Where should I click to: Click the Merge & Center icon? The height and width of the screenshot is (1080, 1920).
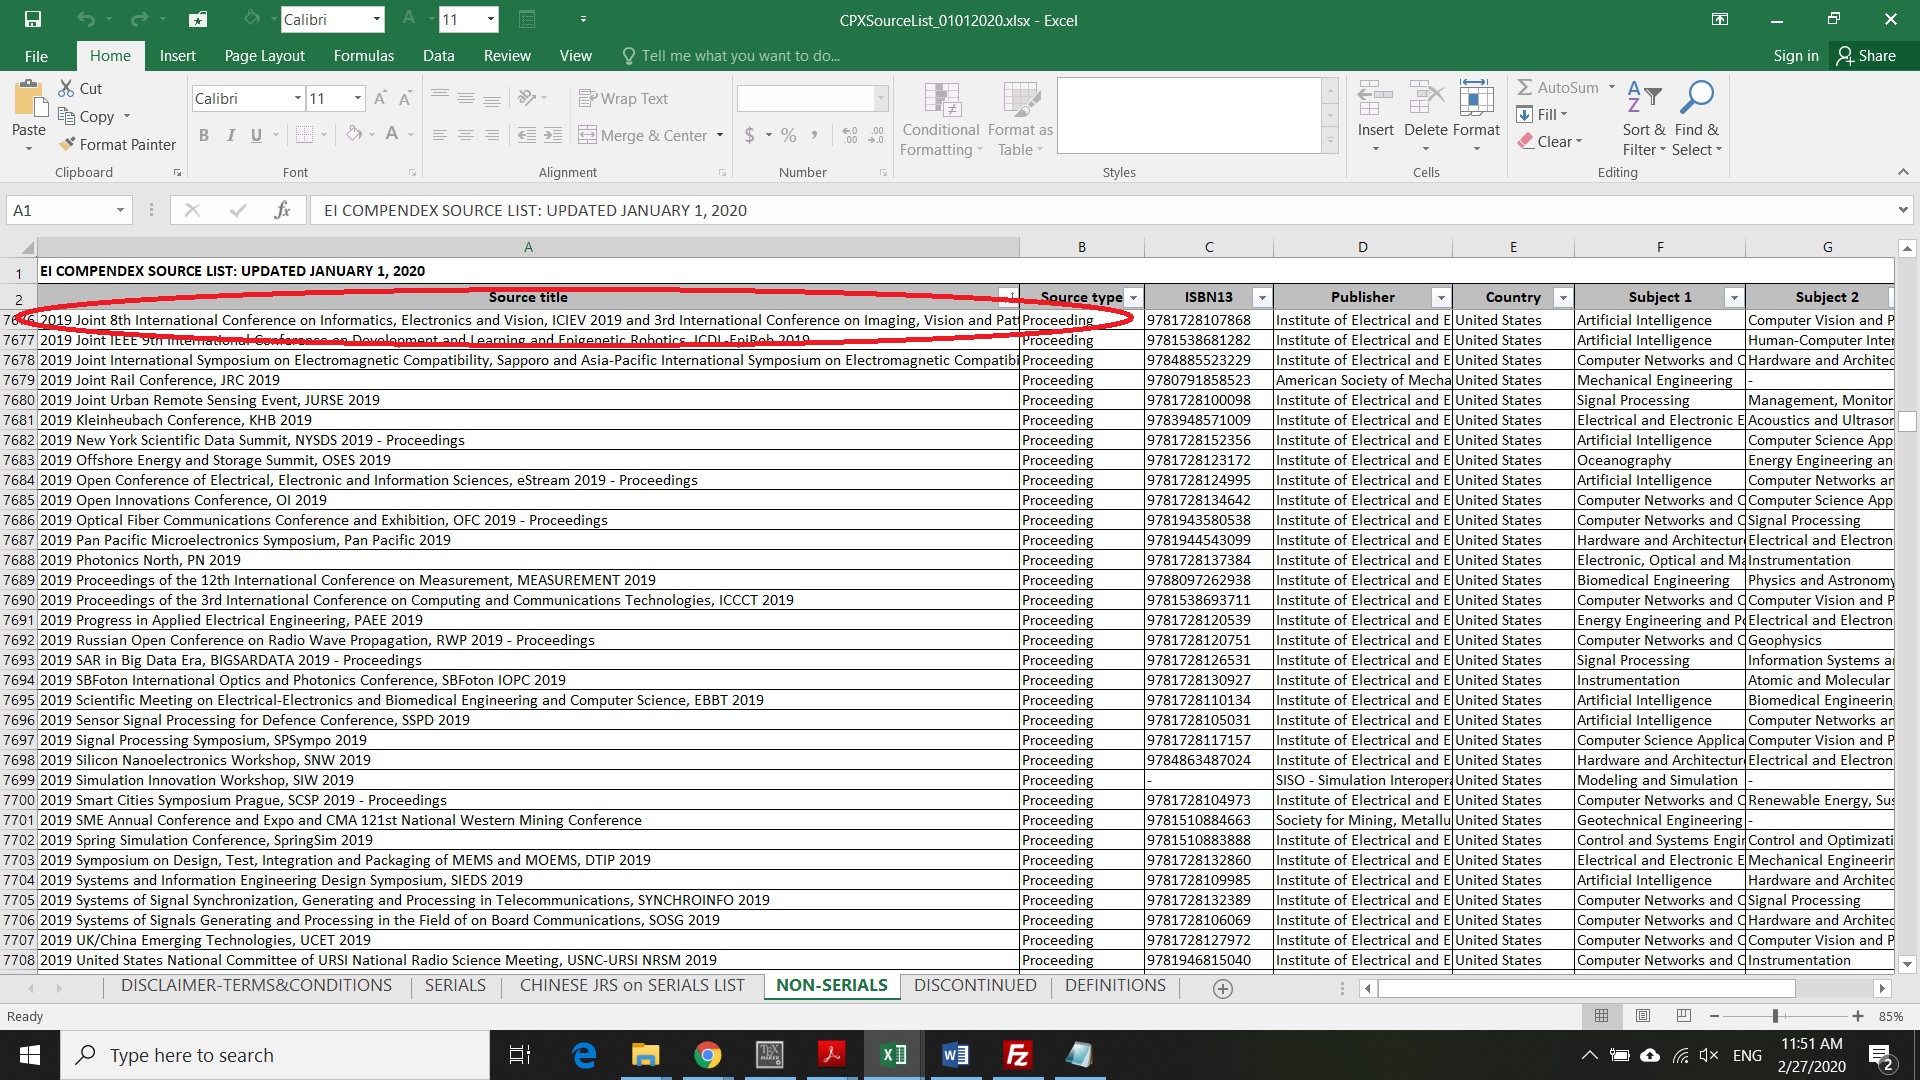click(588, 135)
